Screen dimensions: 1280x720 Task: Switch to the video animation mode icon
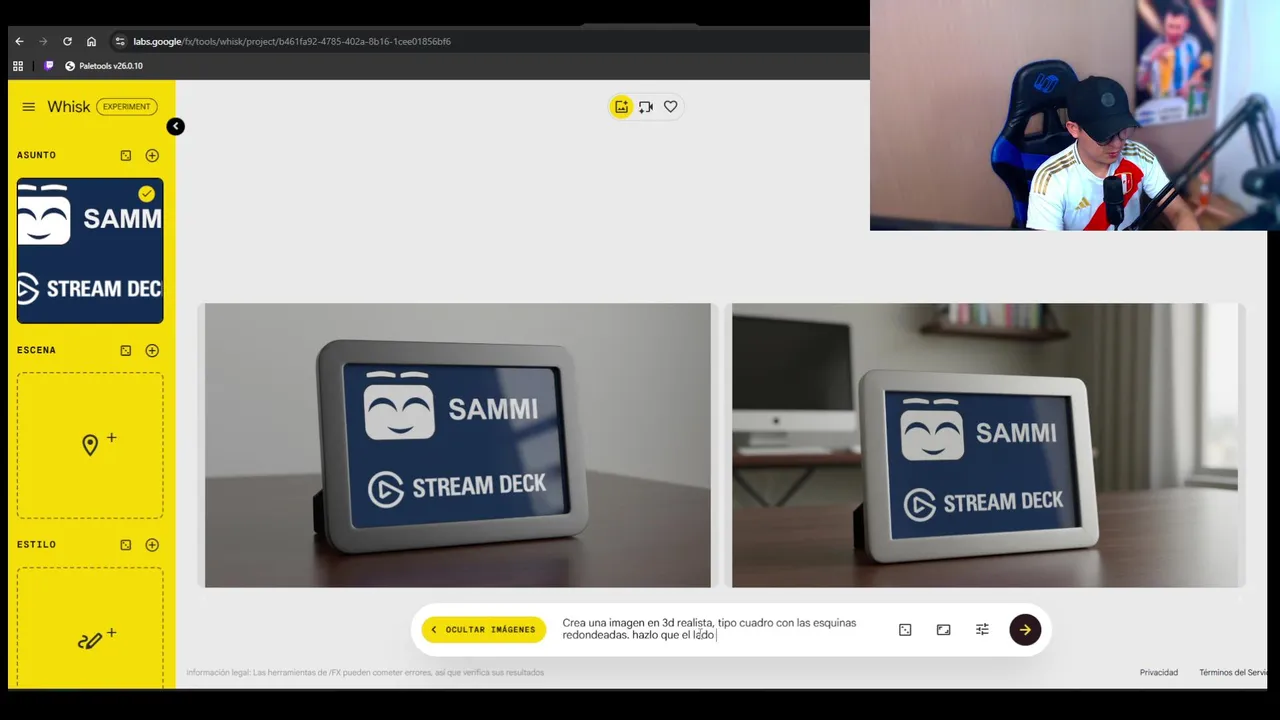pyautogui.click(x=646, y=107)
